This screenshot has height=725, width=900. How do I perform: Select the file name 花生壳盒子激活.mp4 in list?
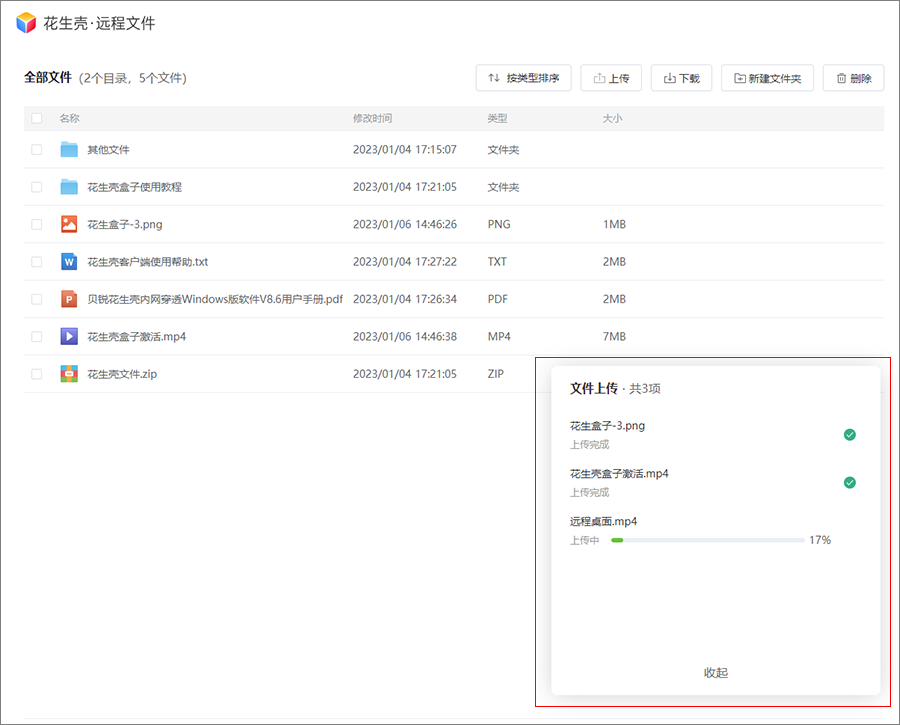tap(137, 336)
